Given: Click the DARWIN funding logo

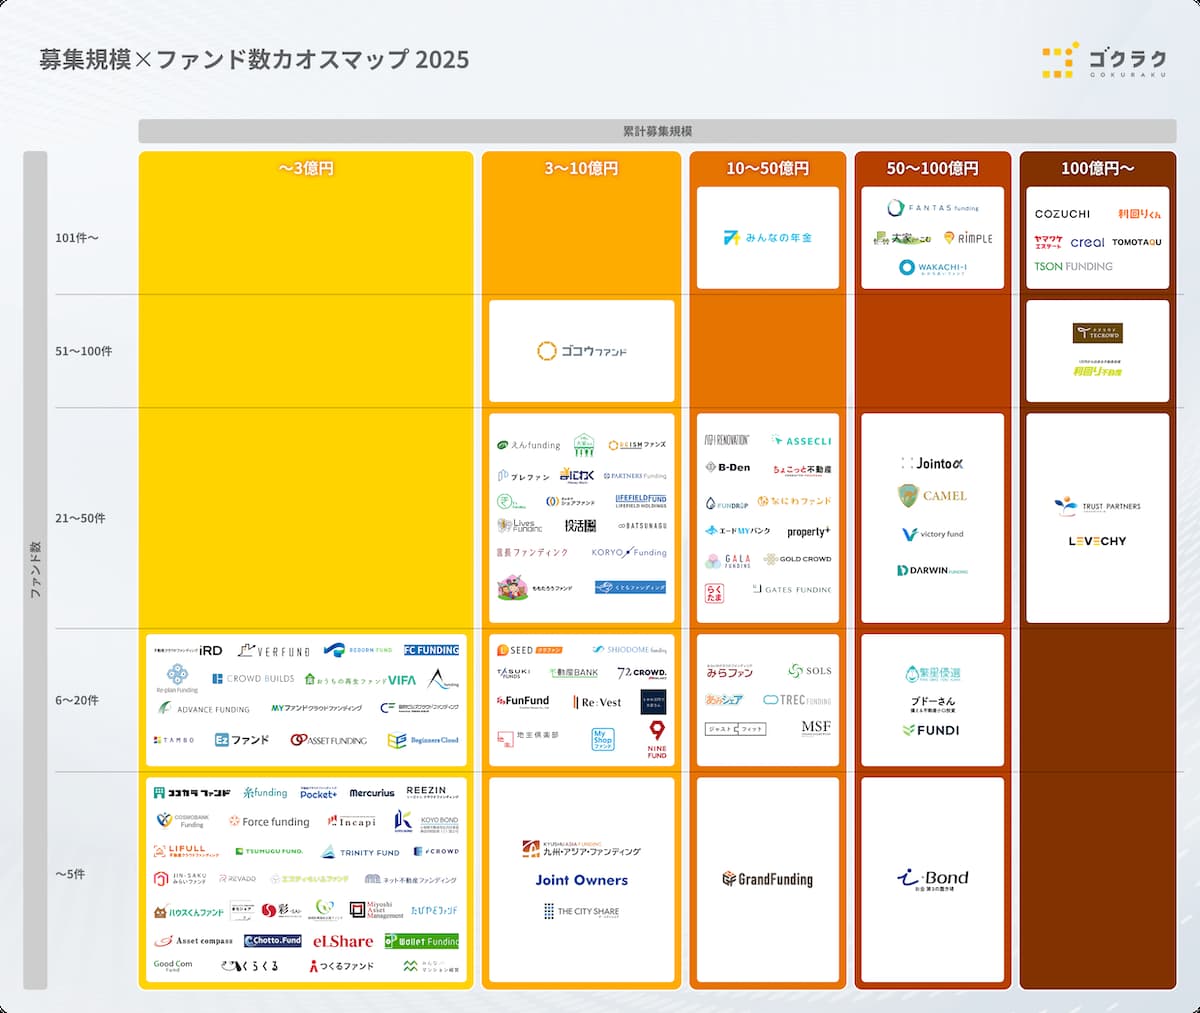Looking at the screenshot, I should 933,571.
